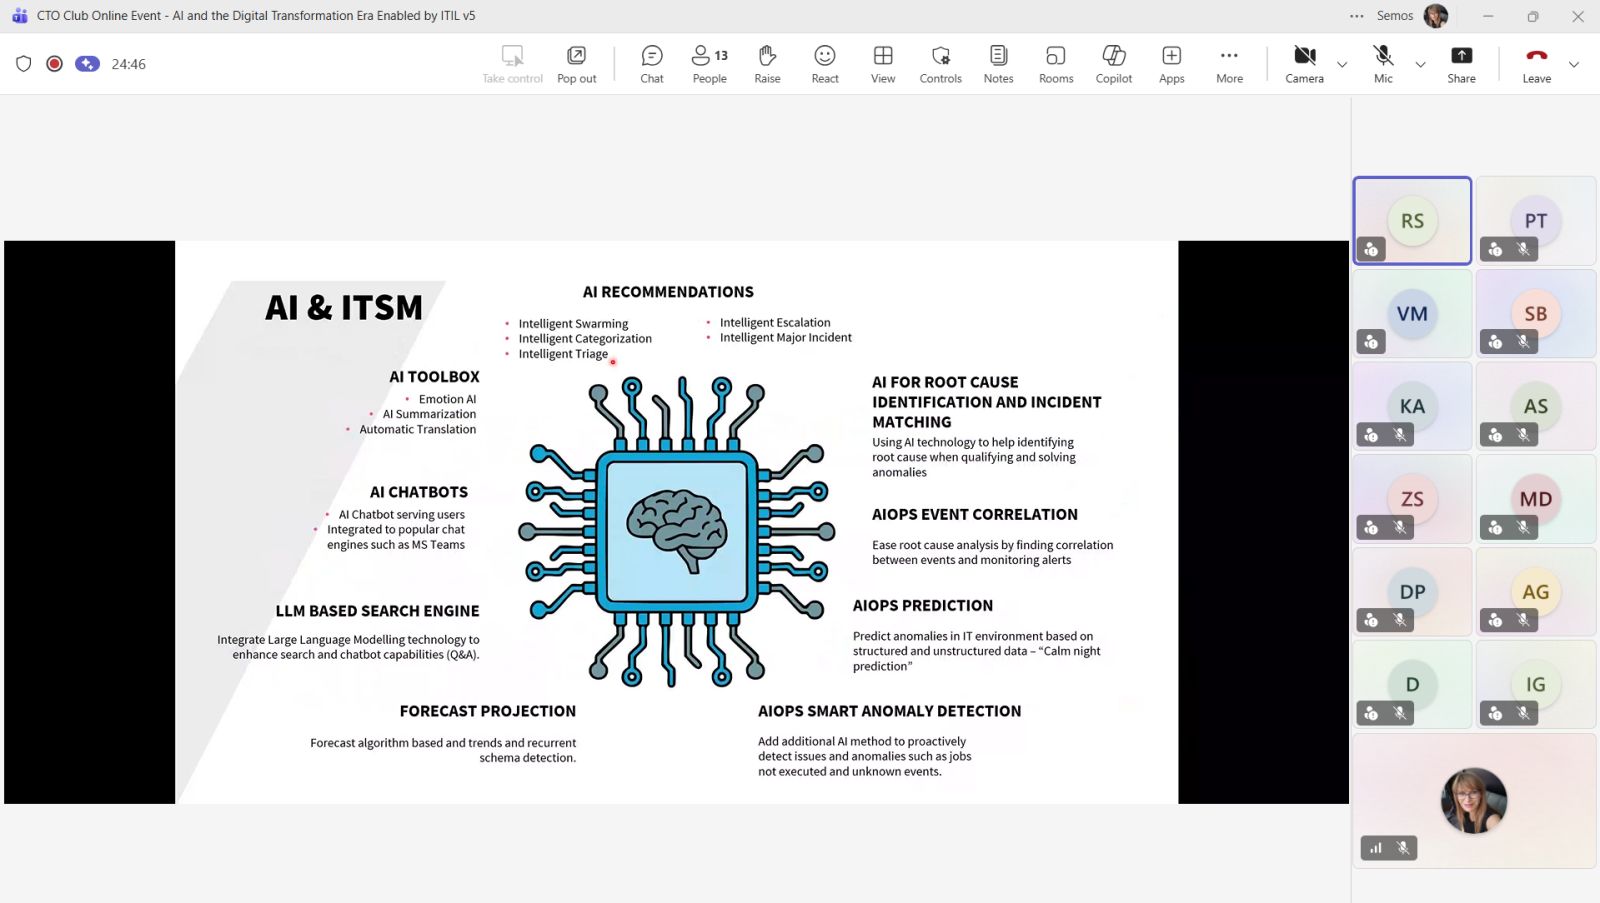
Task: Open breakout Rooms
Action: (x=1056, y=64)
